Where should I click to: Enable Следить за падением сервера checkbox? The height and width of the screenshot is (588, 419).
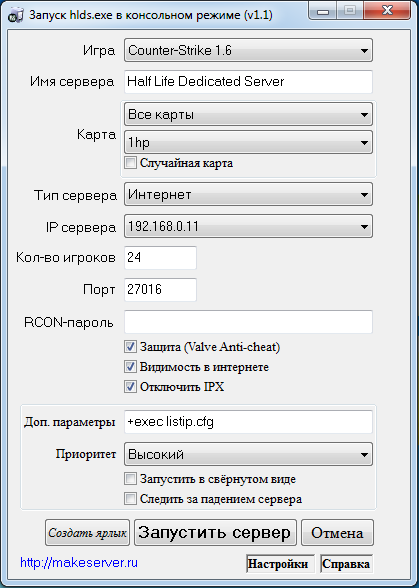point(130,499)
